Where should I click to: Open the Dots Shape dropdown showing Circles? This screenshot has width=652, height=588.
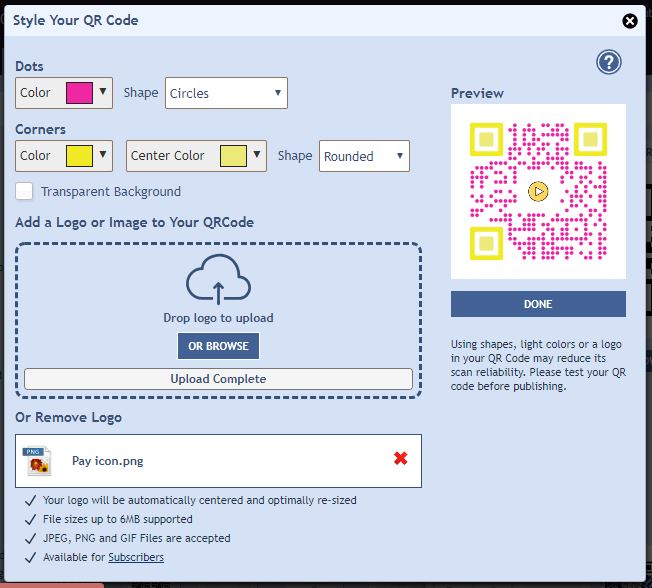226,93
